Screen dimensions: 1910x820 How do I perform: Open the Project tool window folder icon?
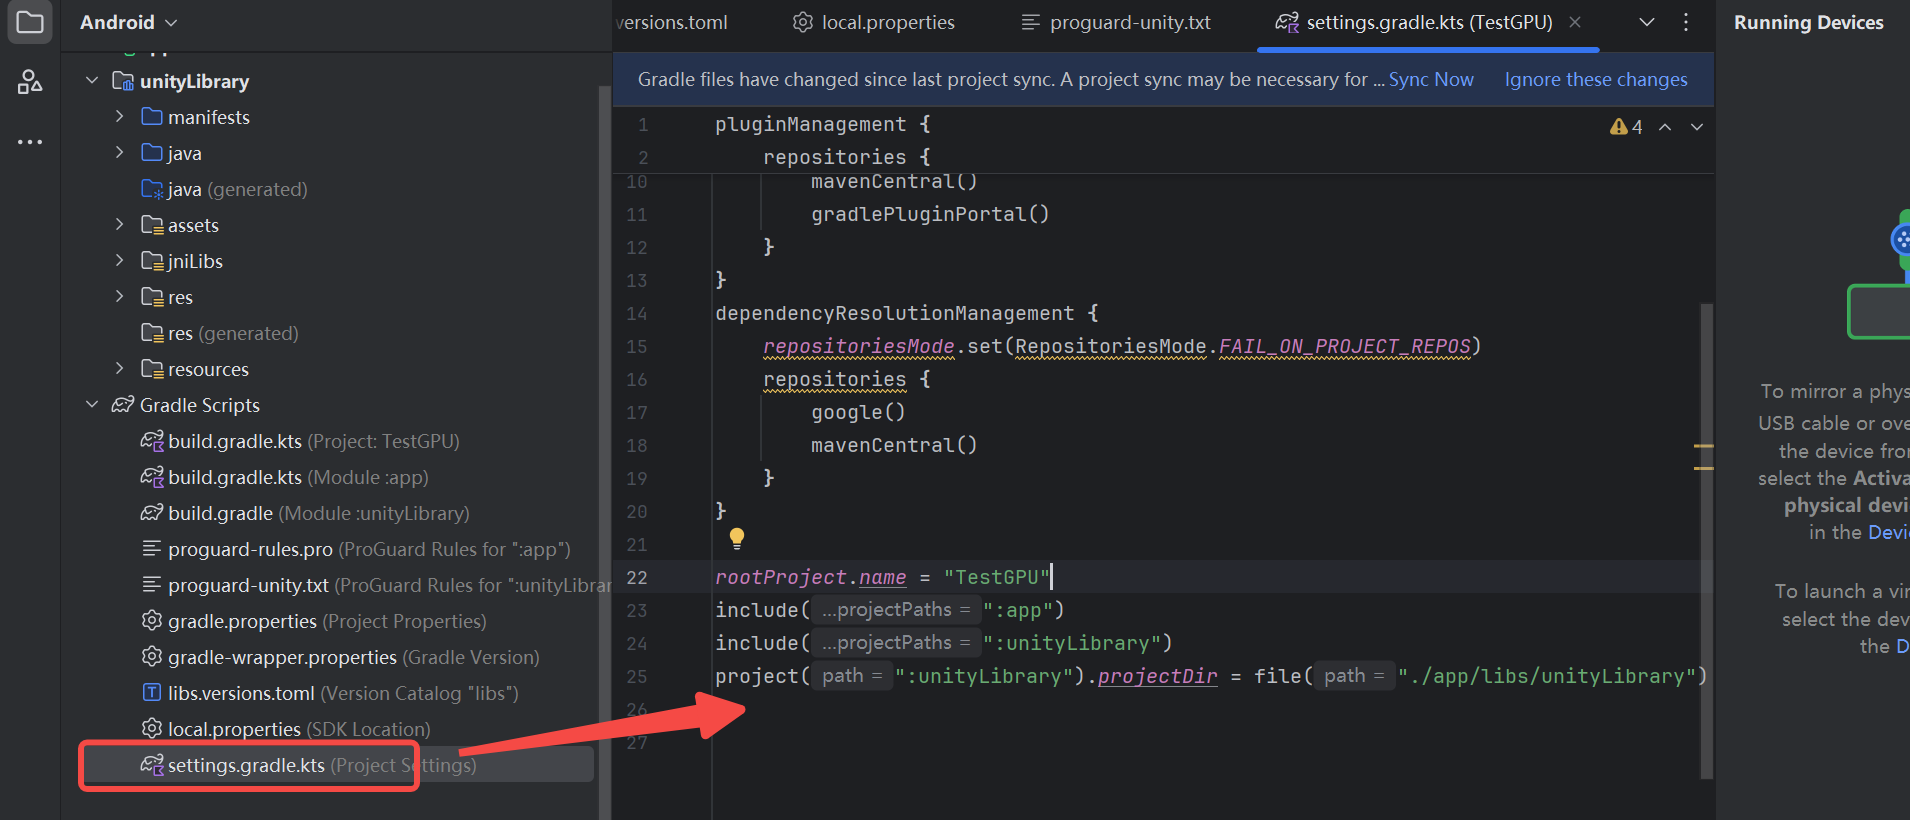point(30,21)
